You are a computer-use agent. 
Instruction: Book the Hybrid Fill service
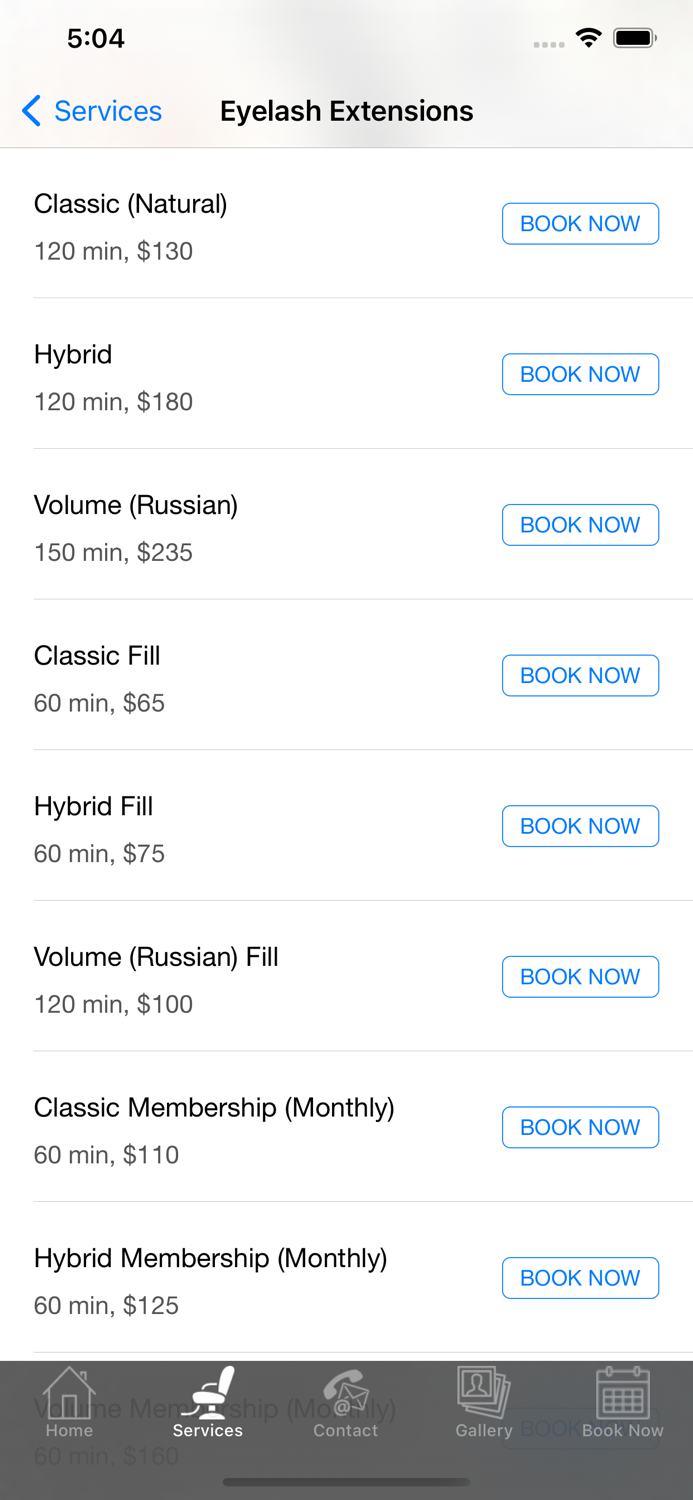point(580,826)
